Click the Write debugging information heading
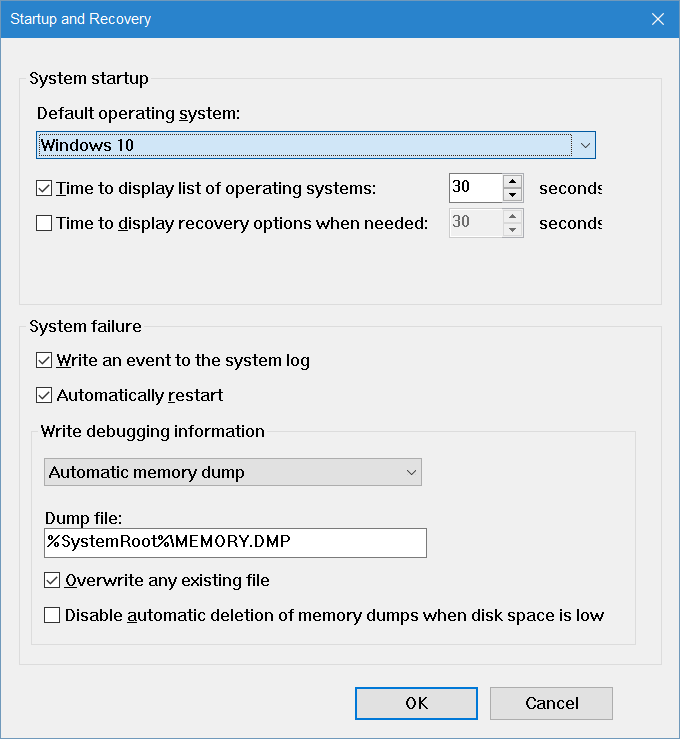The image size is (680, 739). 153,431
